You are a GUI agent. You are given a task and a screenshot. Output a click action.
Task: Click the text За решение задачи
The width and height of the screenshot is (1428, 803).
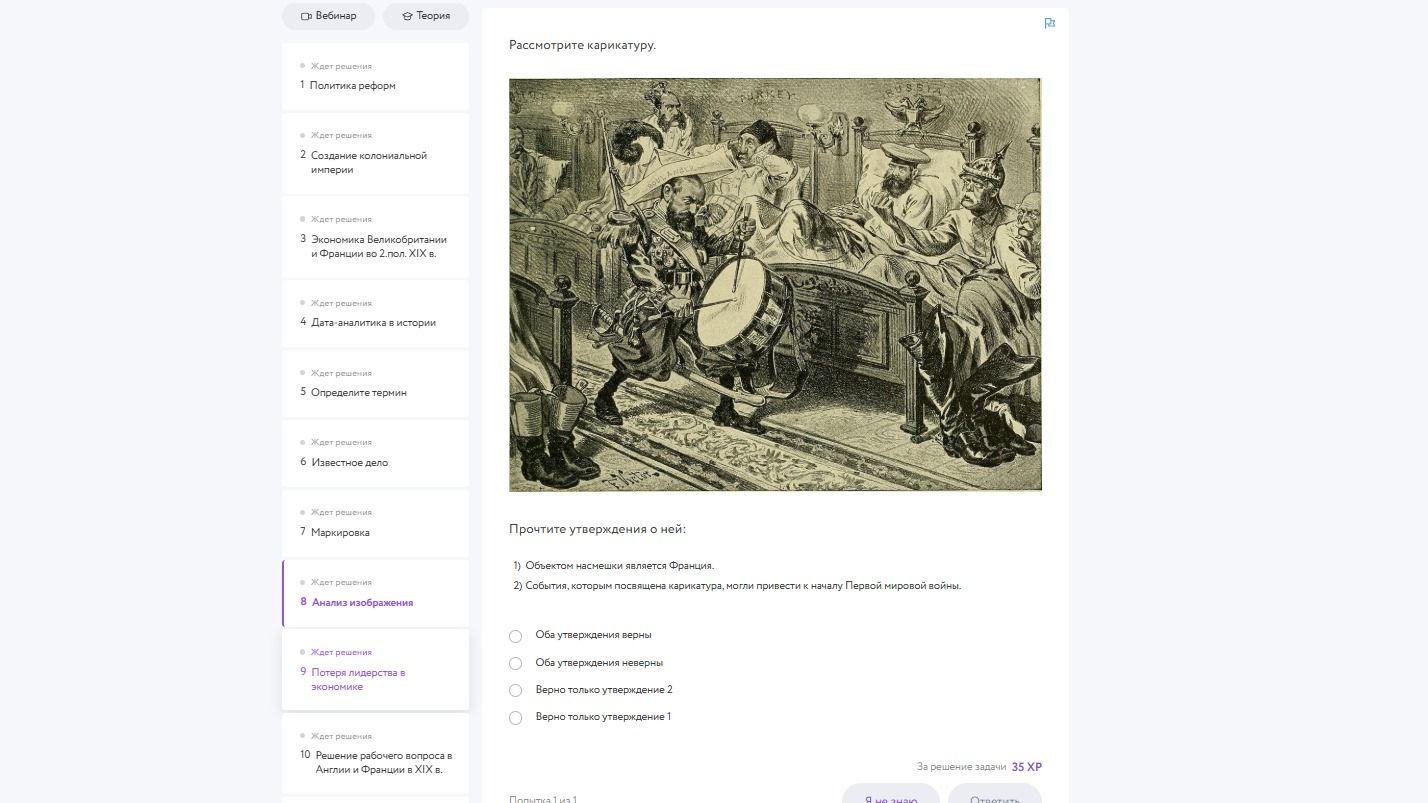pos(961,767)
